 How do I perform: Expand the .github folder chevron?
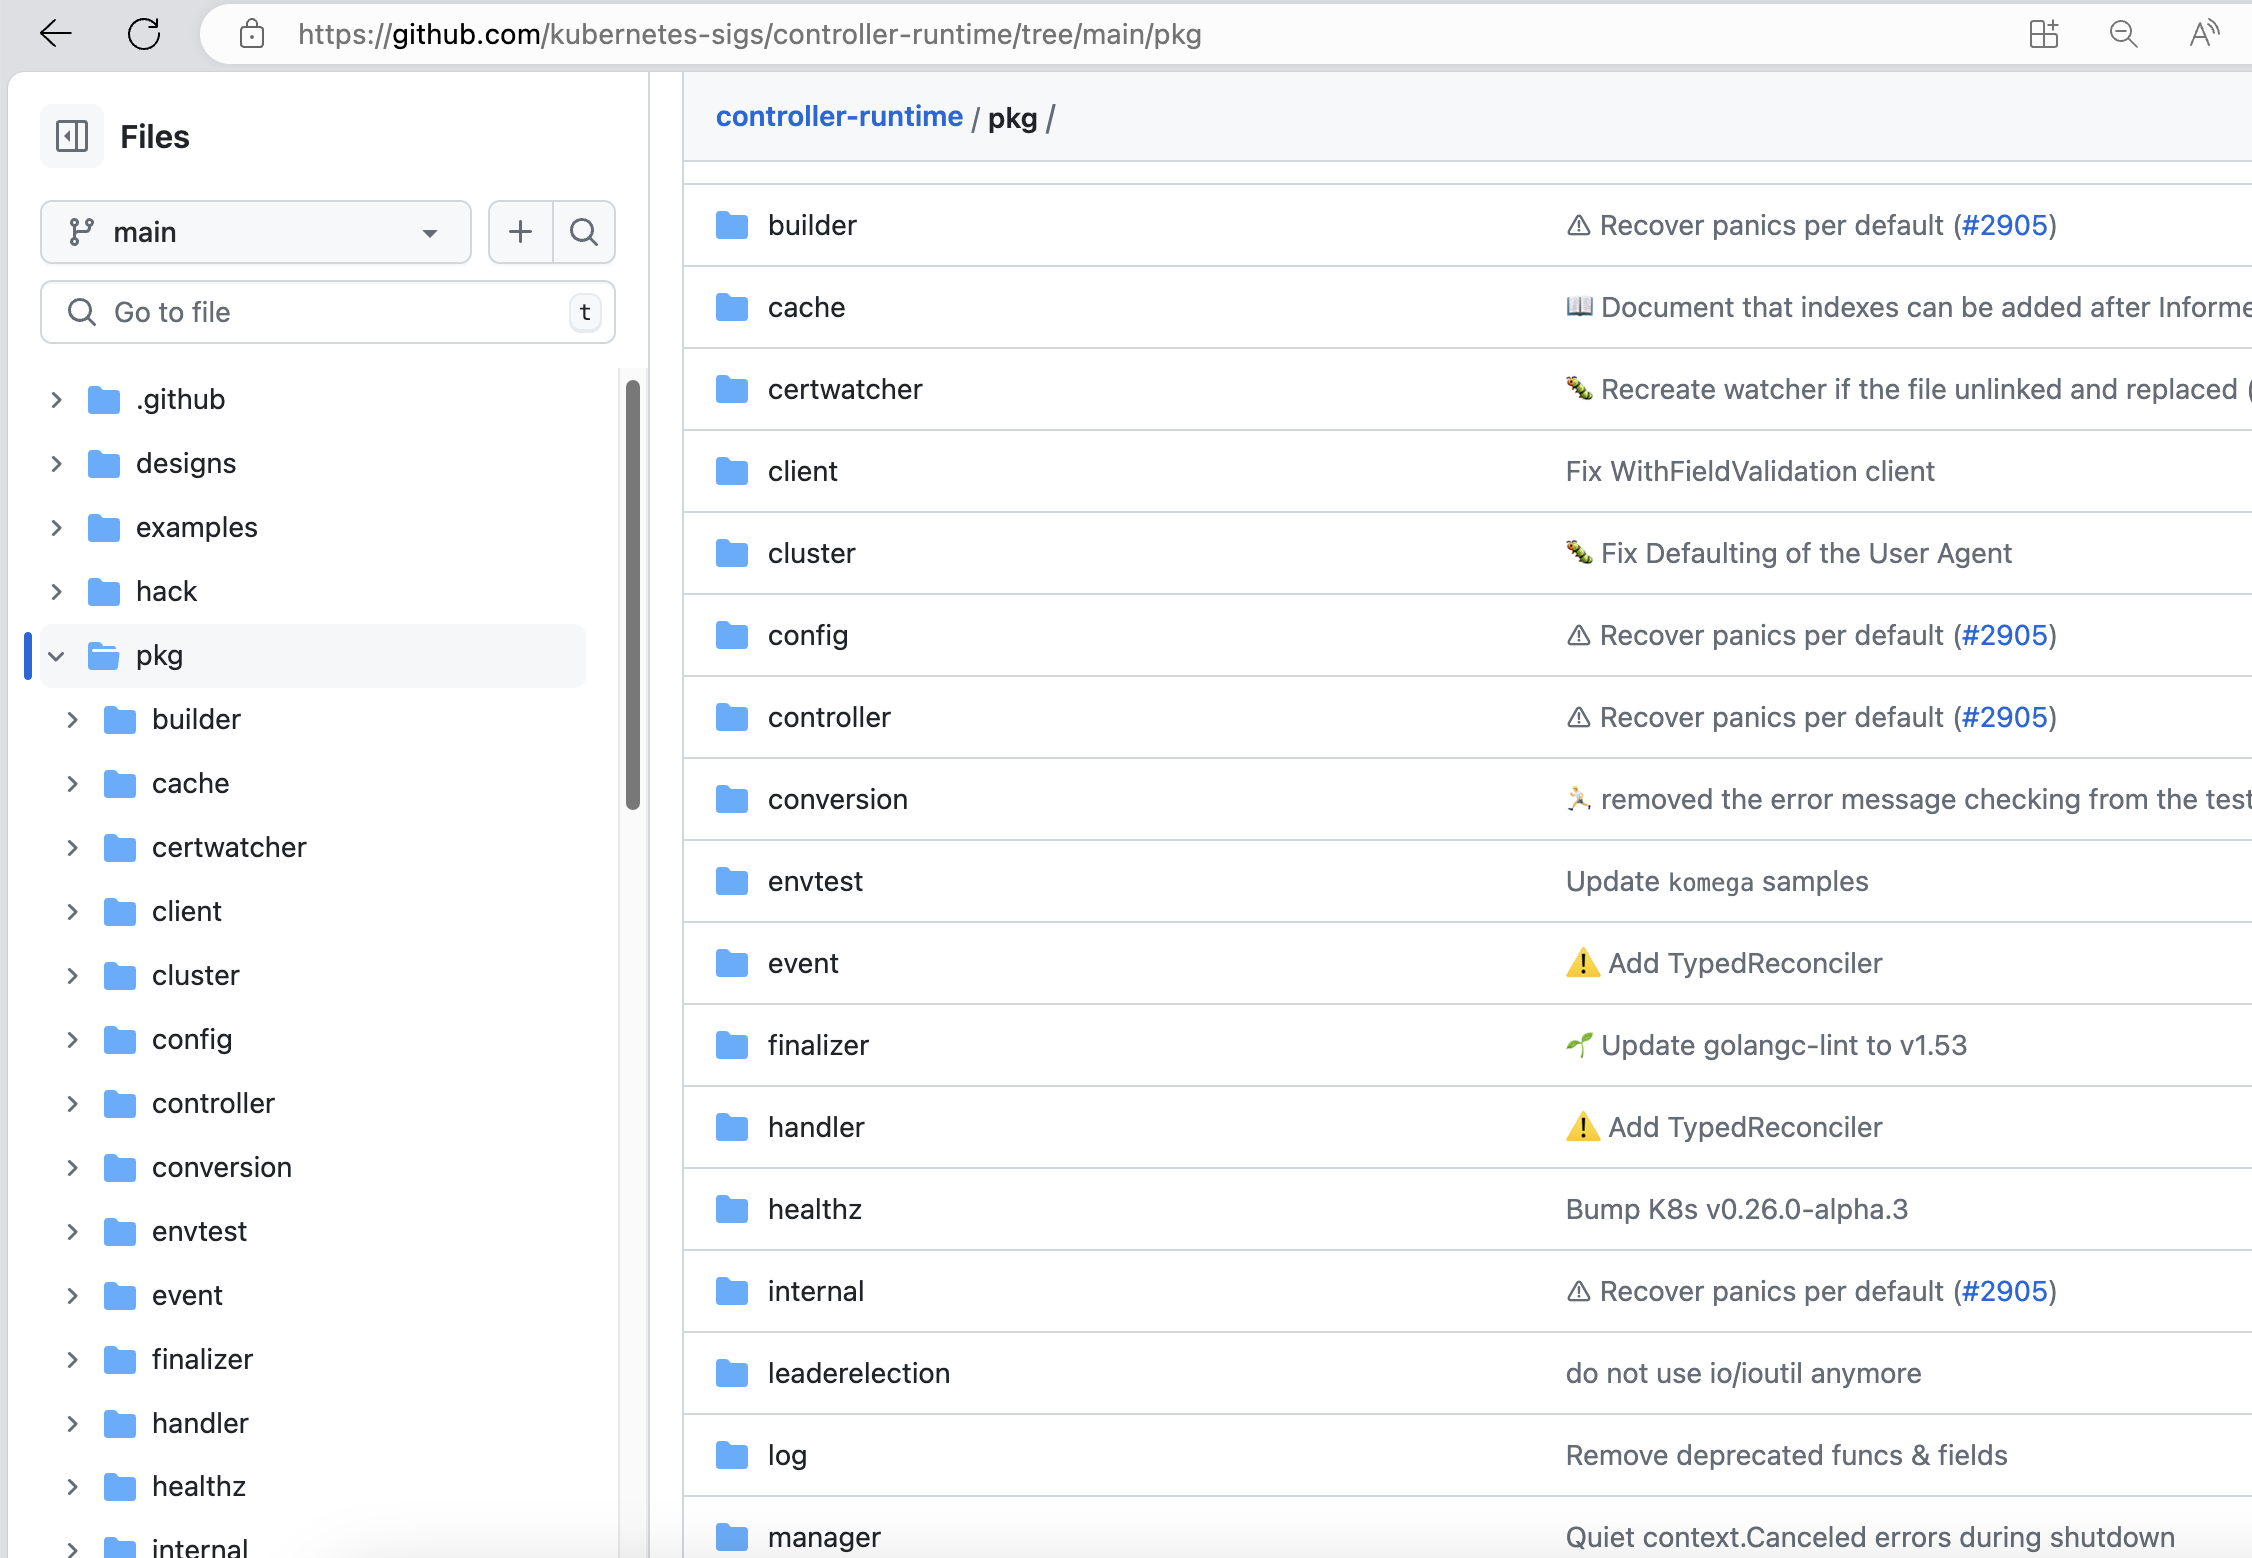click(x=57, y=400)
